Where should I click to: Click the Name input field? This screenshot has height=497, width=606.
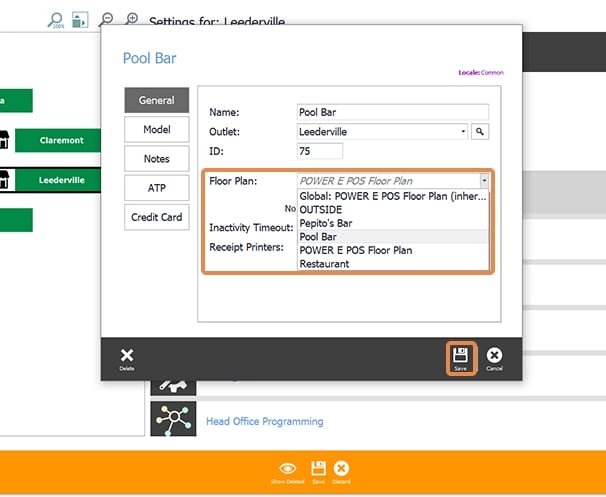(393, 112)
